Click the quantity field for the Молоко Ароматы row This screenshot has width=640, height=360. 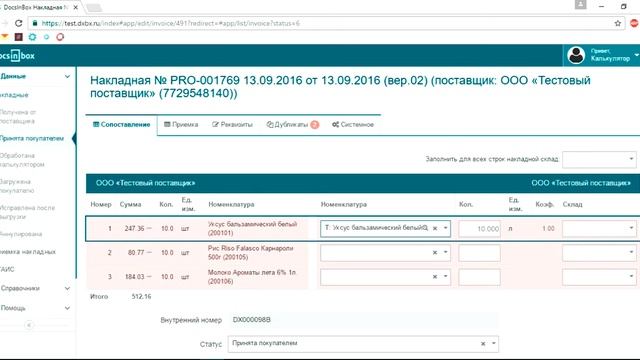click(x=479, y=277)
